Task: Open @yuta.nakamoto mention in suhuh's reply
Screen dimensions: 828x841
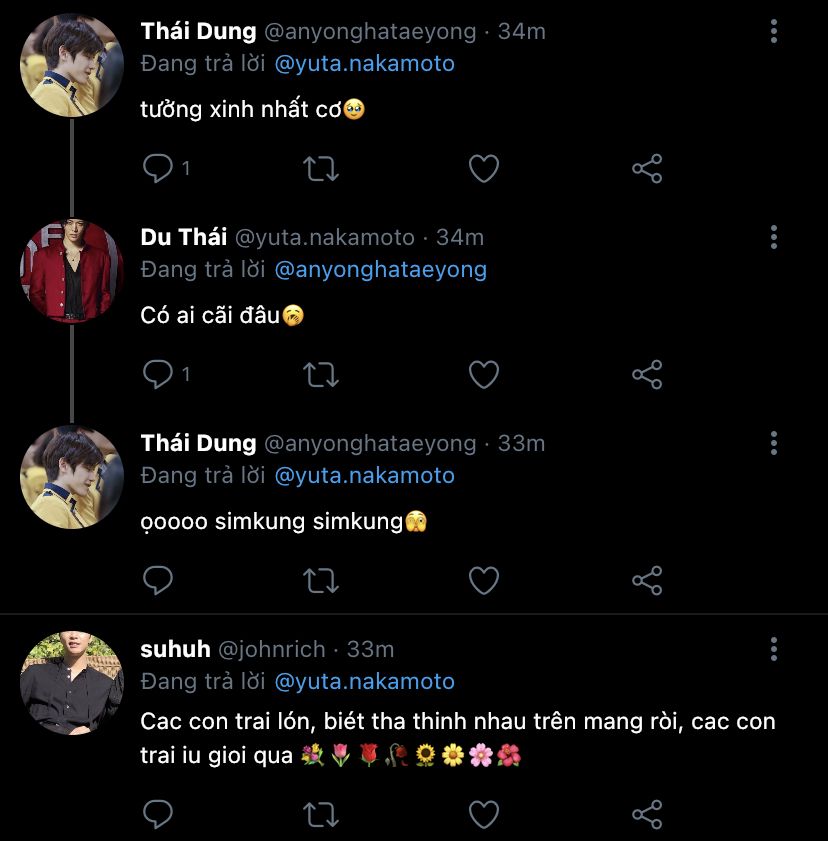Action: pos(364,682)
